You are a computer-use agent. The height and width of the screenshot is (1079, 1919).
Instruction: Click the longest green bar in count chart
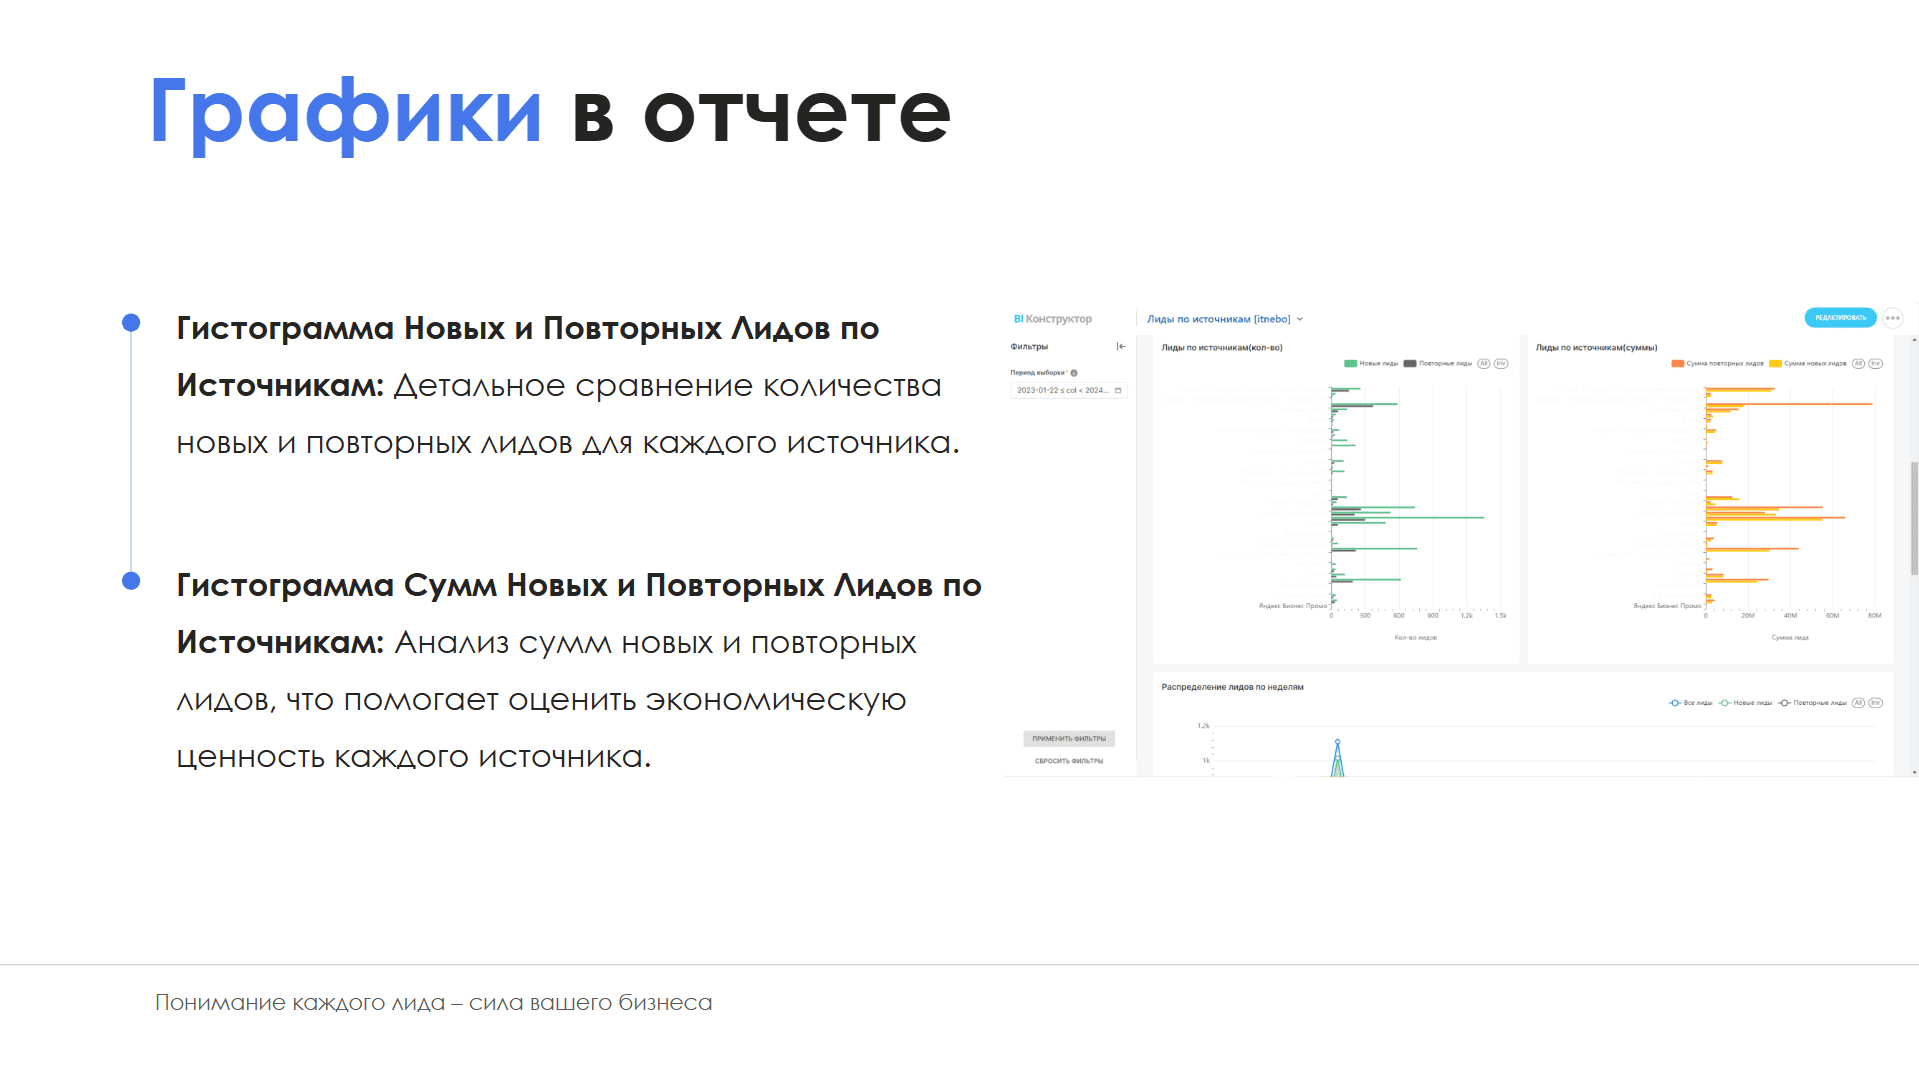point(1407,517)
